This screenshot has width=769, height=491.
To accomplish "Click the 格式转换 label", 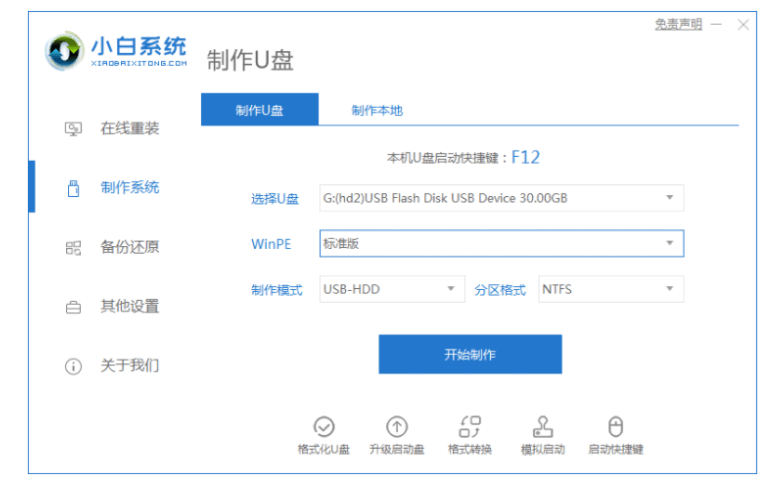I will tap(470, 449).
